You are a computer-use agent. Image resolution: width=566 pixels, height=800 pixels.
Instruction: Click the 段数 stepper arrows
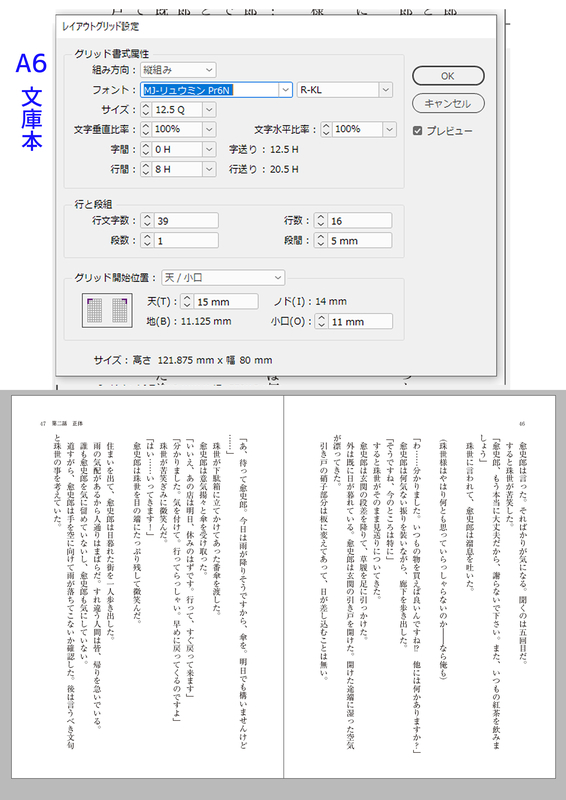(x=146, y=240)
